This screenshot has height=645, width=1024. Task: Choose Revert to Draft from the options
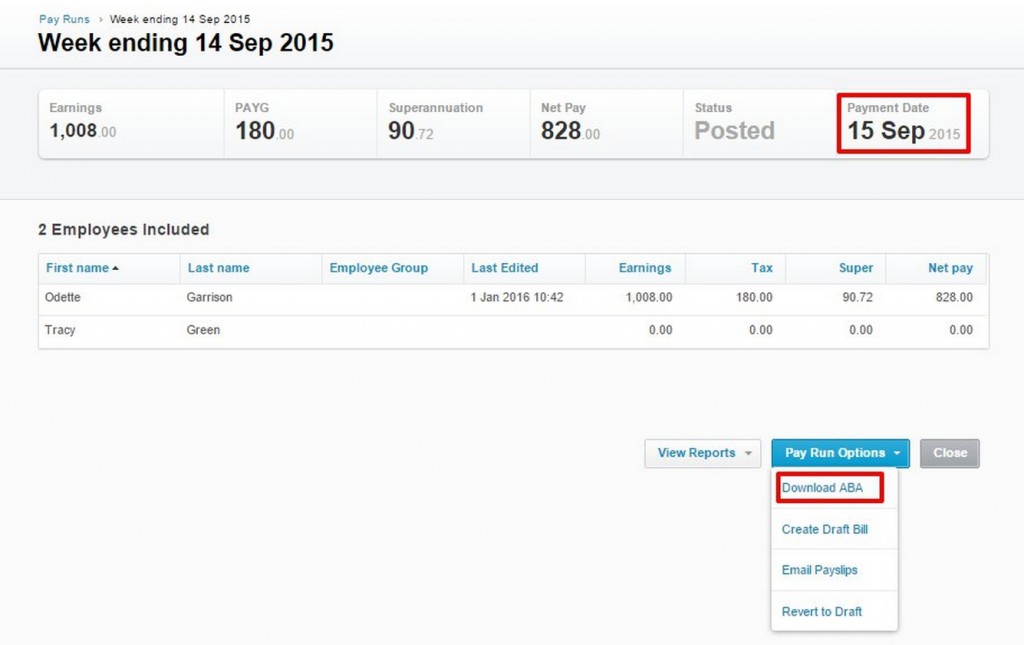tap(821, 611)
